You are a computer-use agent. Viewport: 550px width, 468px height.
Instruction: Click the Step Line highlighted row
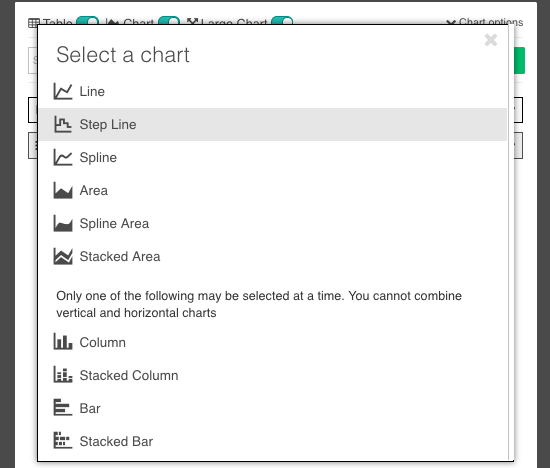273,125
